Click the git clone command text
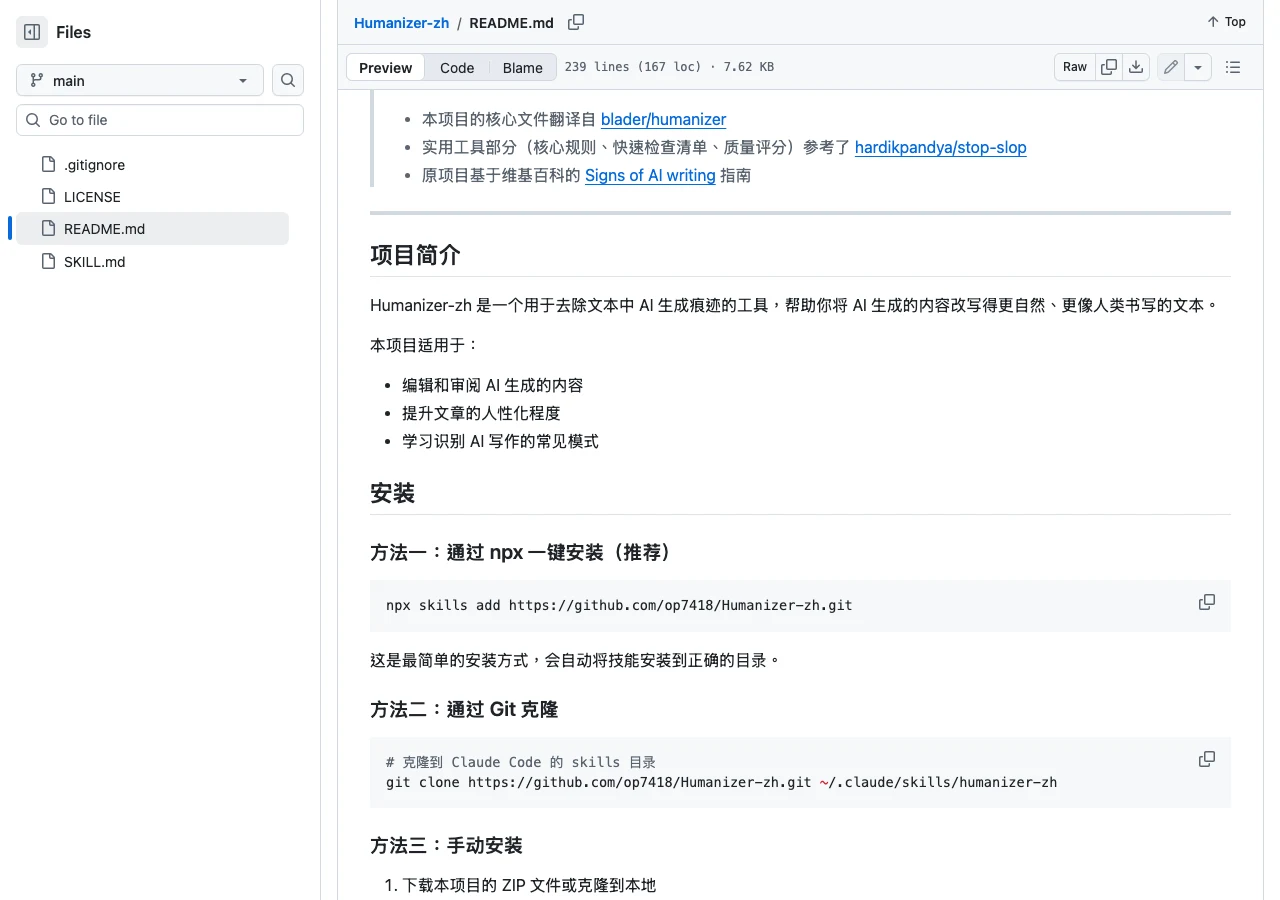The image size is (1280, 900). 721,782
